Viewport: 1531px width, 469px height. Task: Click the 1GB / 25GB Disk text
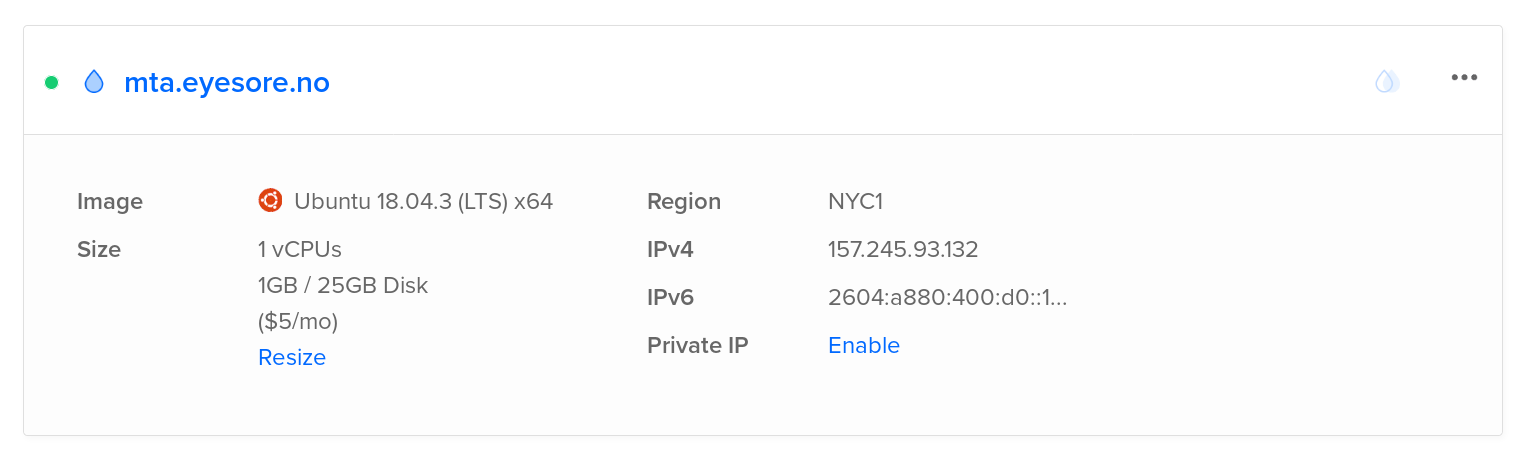click(343, 286)
